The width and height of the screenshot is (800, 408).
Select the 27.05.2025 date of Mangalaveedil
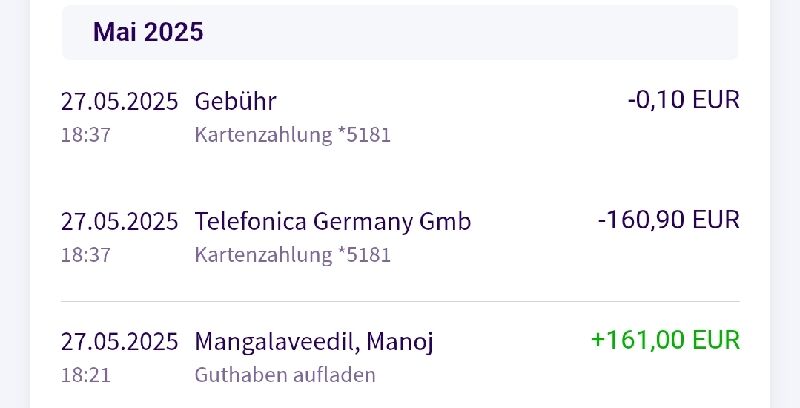(x=119, y=341)
